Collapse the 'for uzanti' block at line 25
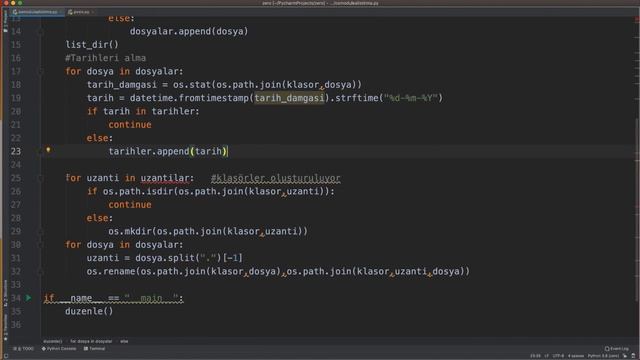Screen dimensions: 640x360 point(40,178)
